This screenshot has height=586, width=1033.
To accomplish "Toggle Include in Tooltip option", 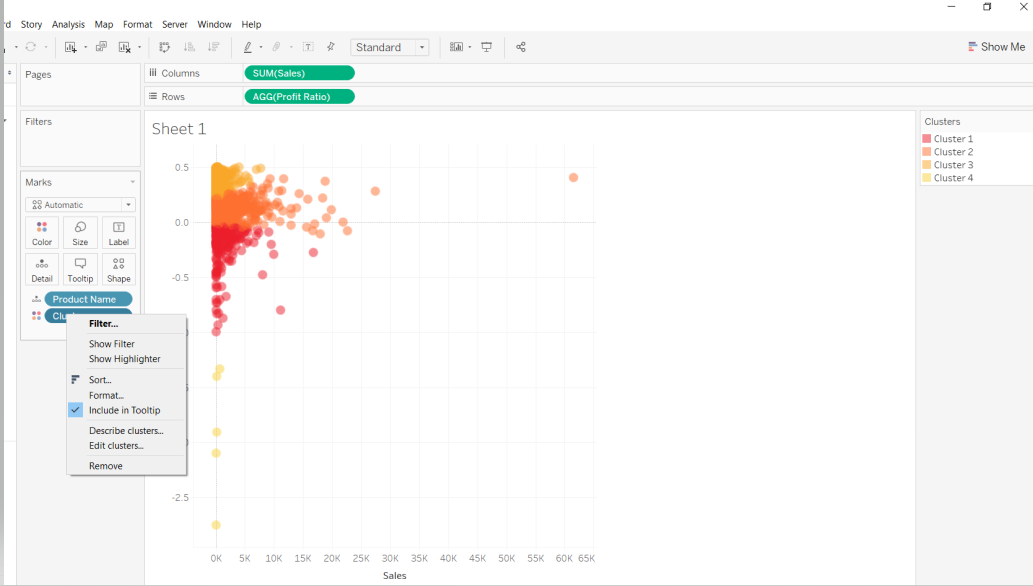I will pos(124,410).
